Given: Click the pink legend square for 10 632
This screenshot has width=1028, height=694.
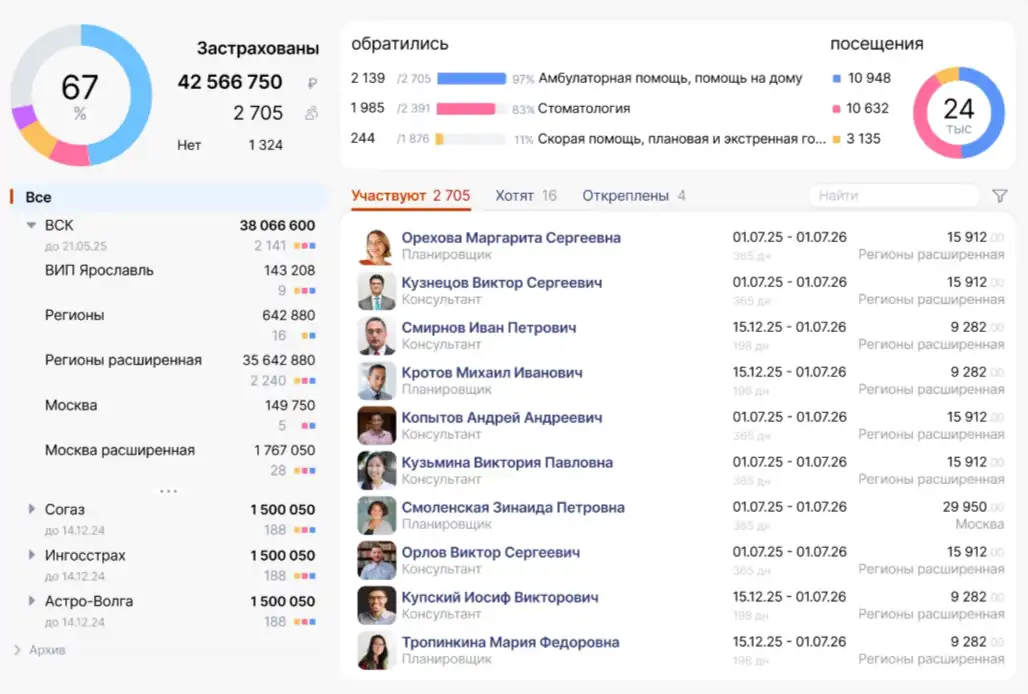Looking at the screenshot, I should 836,109.
